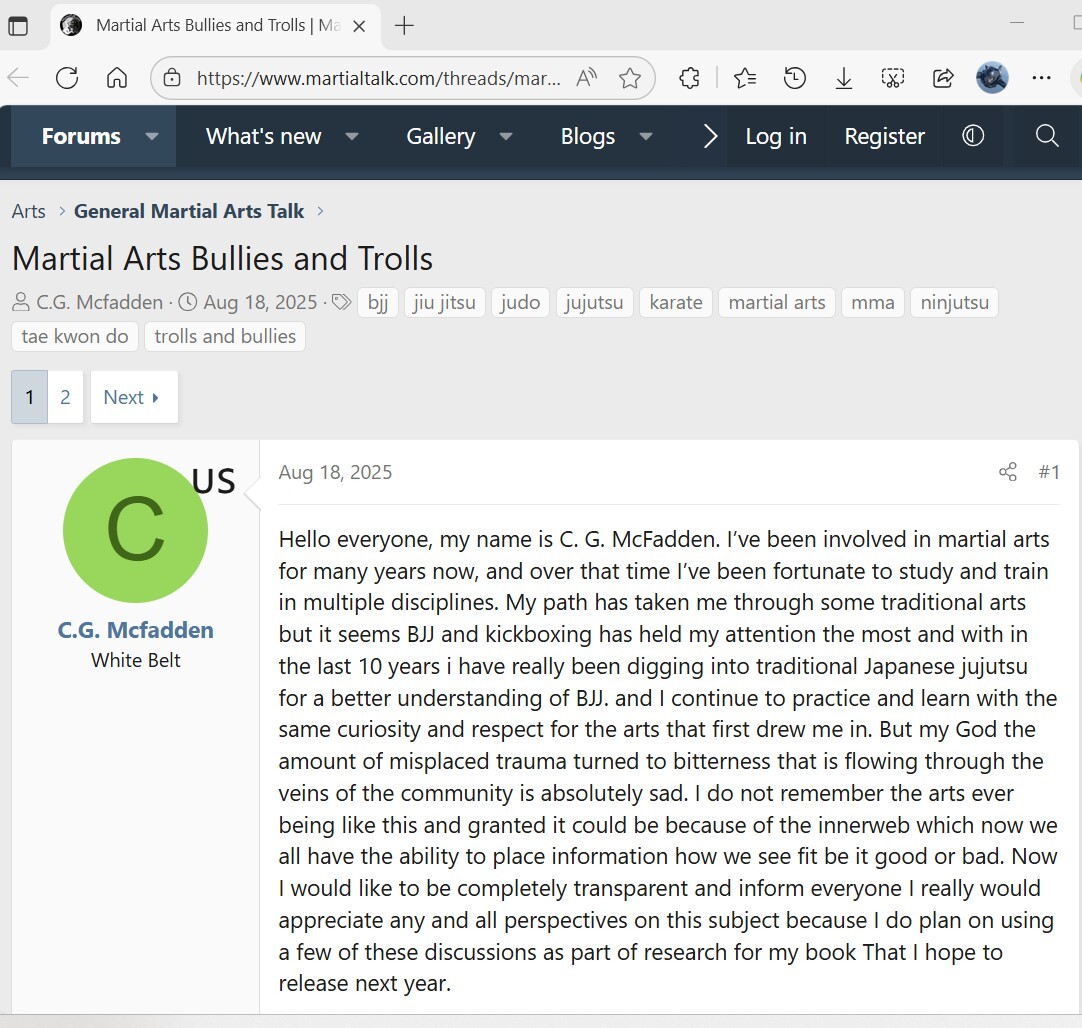The width and height of the screenshot is (1082, 1028).
Task: Open a new browser tab
Action: tap(404, 26)
